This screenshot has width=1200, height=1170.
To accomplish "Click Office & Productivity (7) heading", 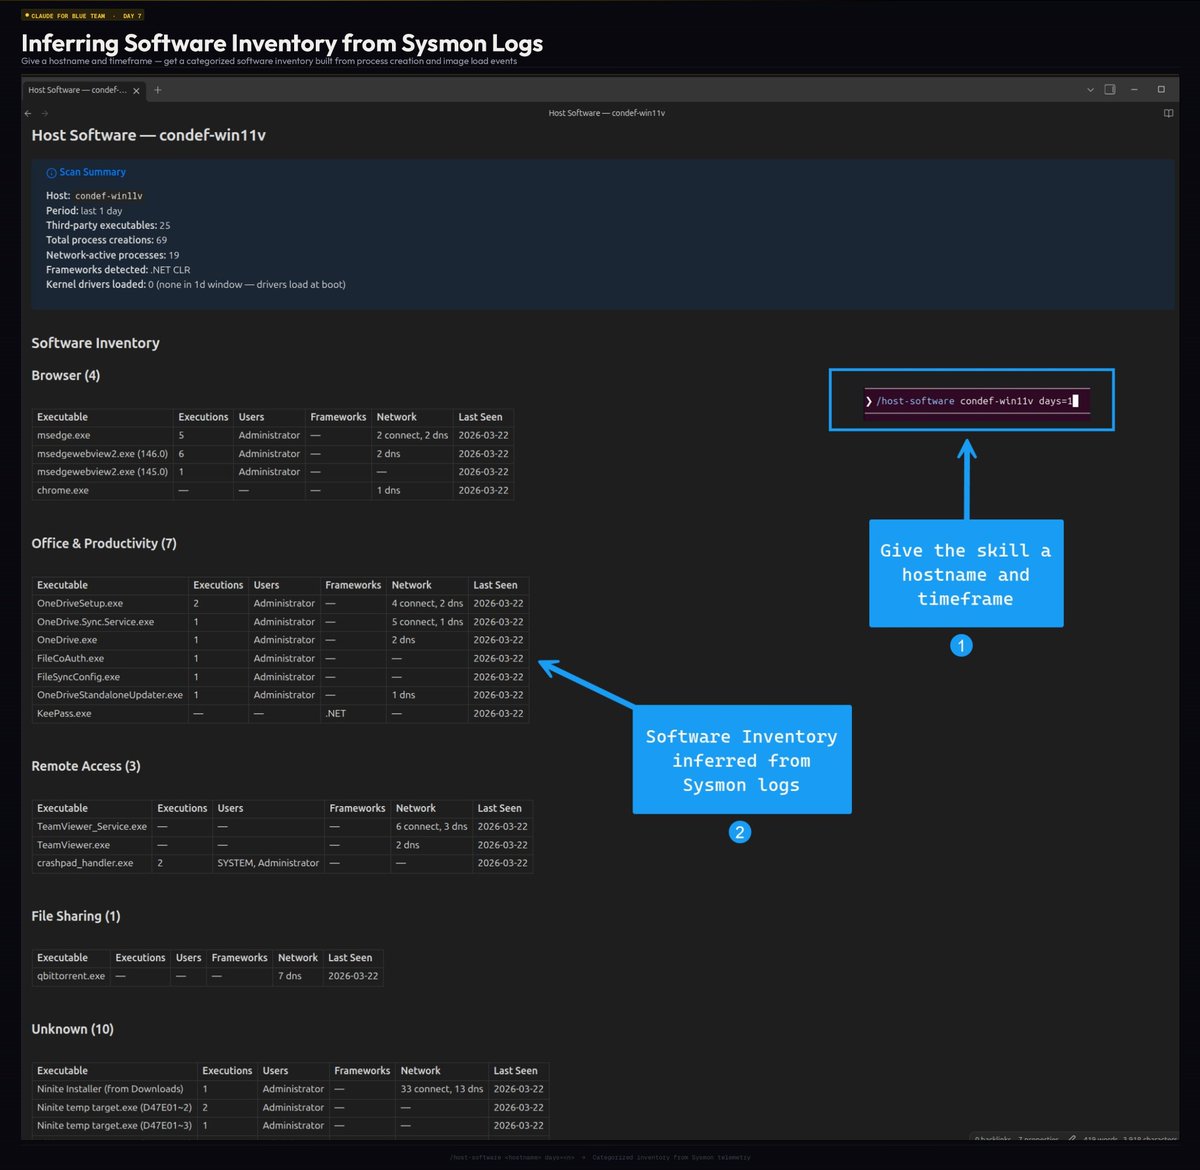I will [x=103, y=543].
